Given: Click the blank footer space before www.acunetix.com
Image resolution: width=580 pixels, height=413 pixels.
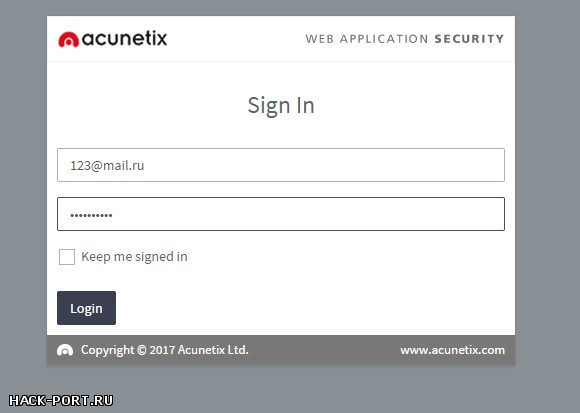Looking at the screenshot, I should [x=324, y=350].
